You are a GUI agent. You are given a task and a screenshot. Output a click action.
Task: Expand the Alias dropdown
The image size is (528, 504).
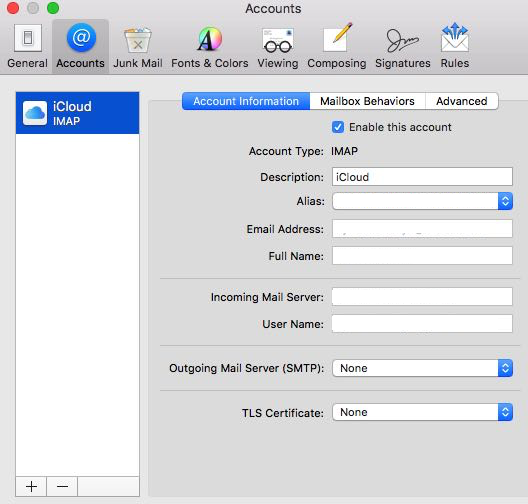[422, 201]
